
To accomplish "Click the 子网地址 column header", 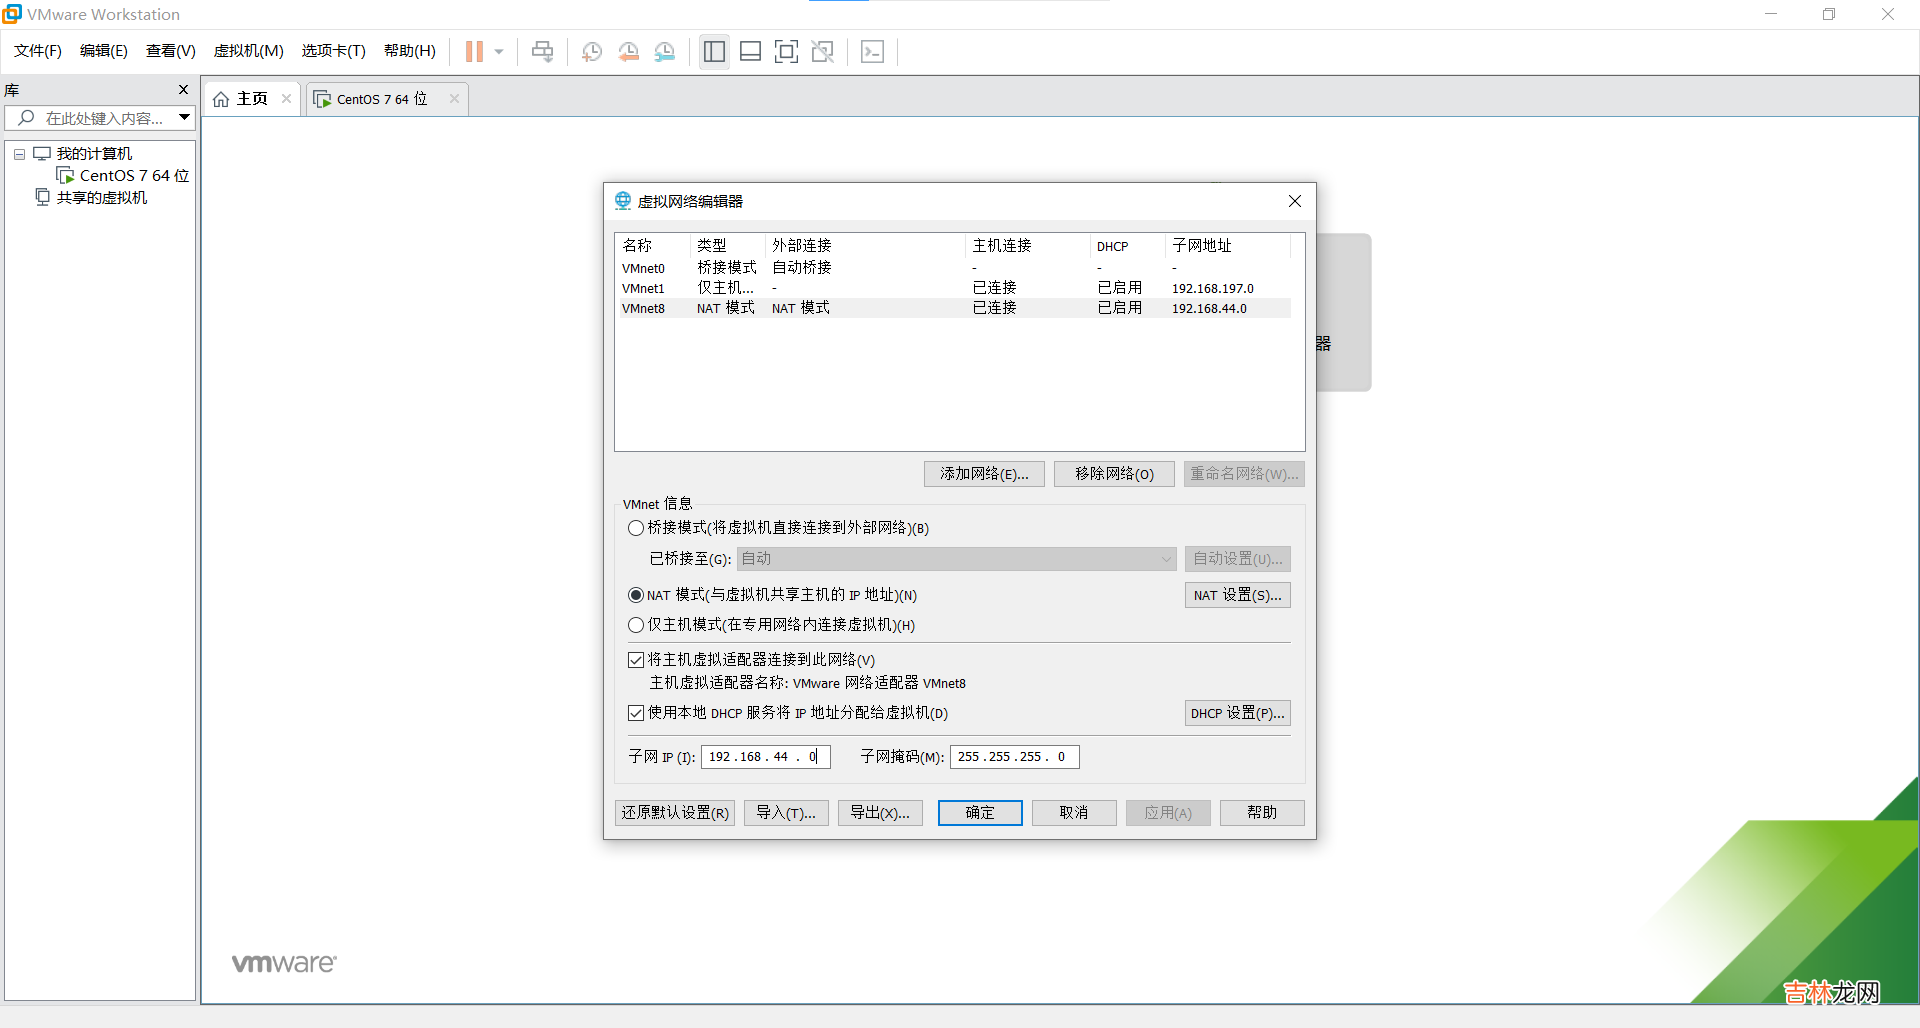I will tap(1227, 246).
